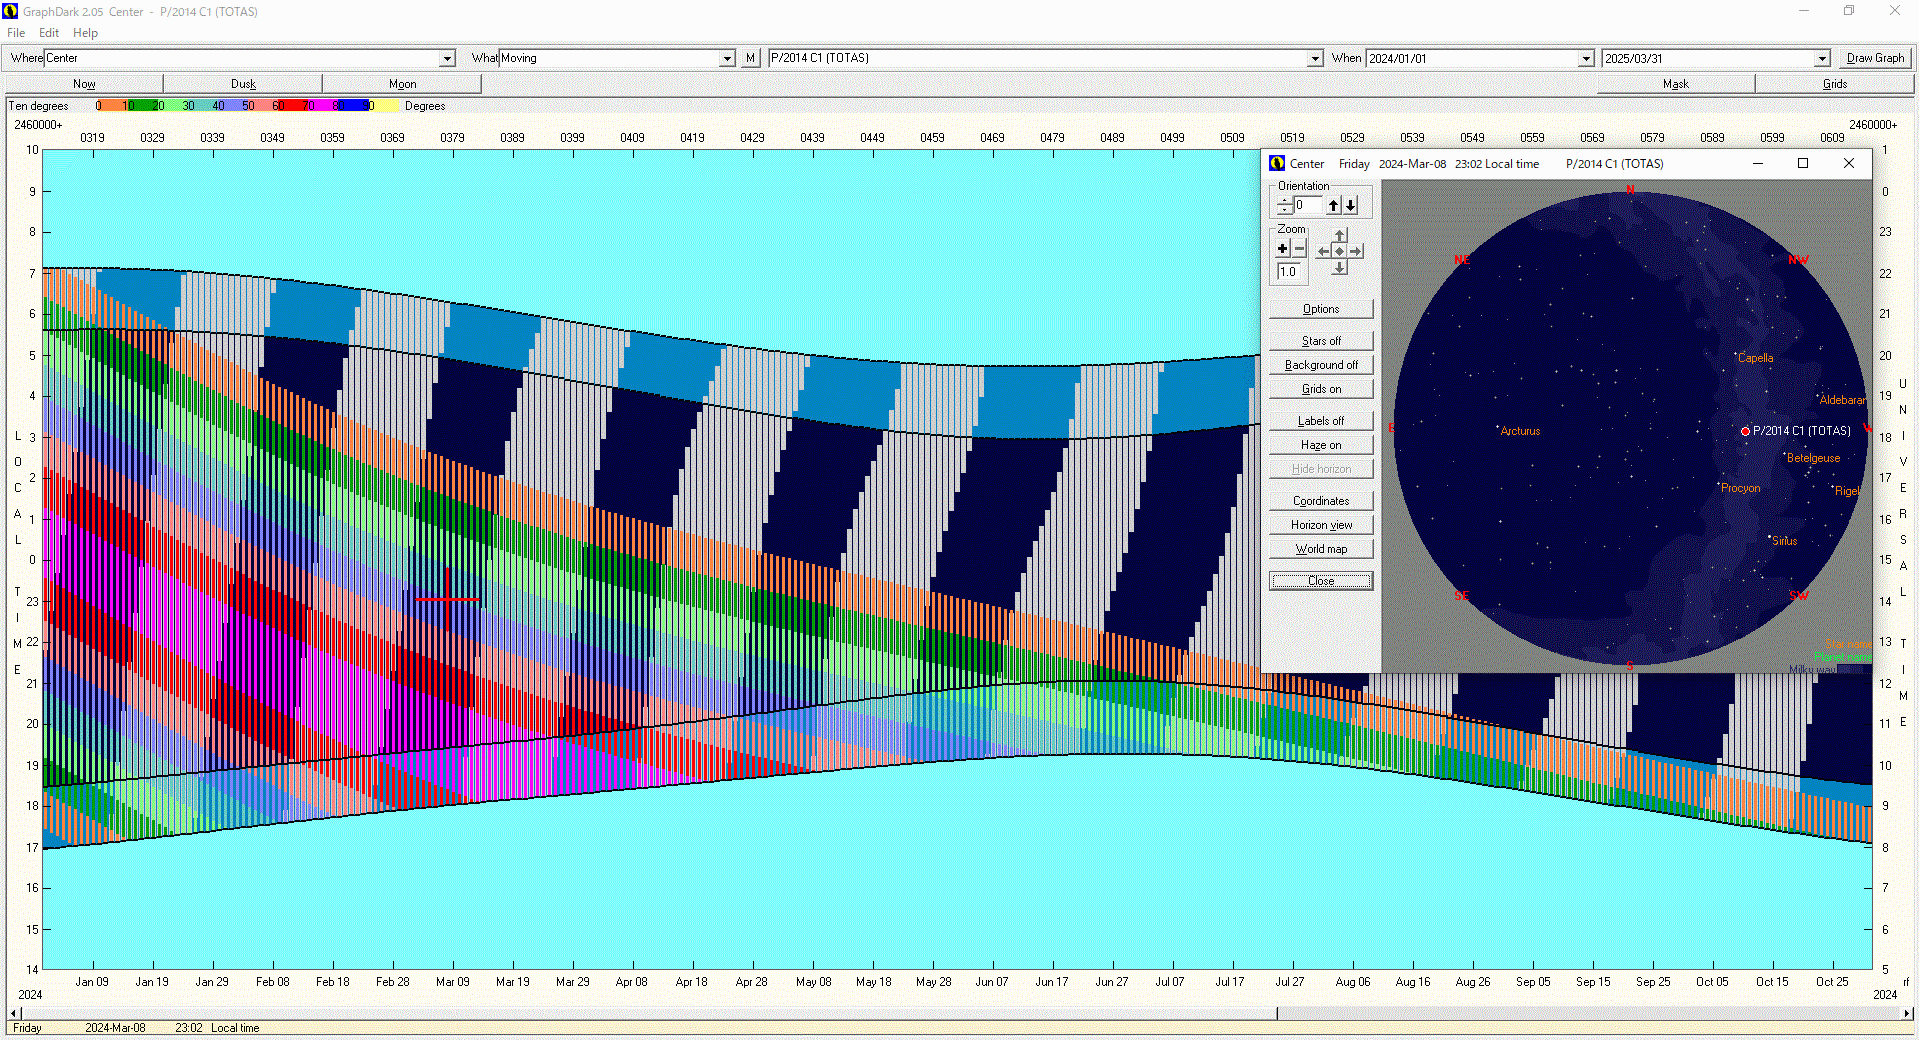The width and height of the screenshot is (1919, 1040).
Task: Click the sky window's moon app icon
Action: coord(1277,163)
